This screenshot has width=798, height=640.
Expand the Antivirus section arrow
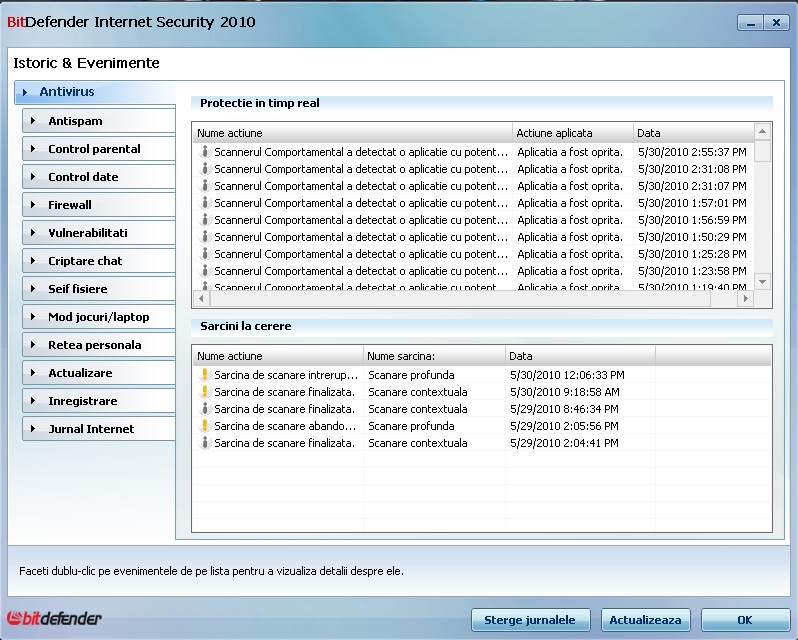pos(25,92)
